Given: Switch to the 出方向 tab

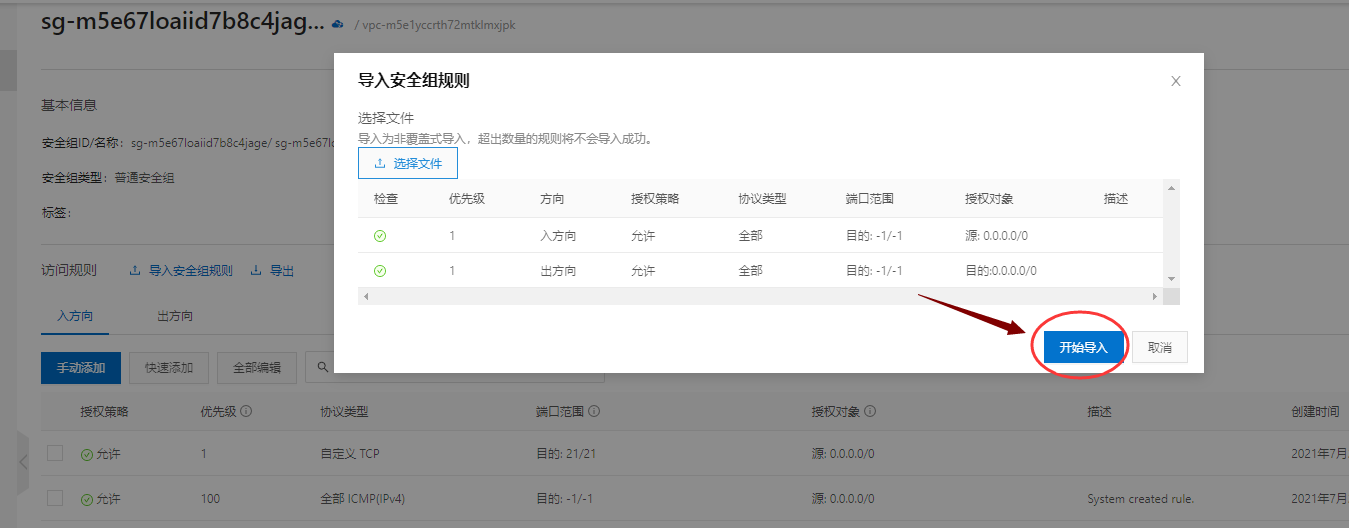Looking at the screenshot, I should (x=175, y=316).
